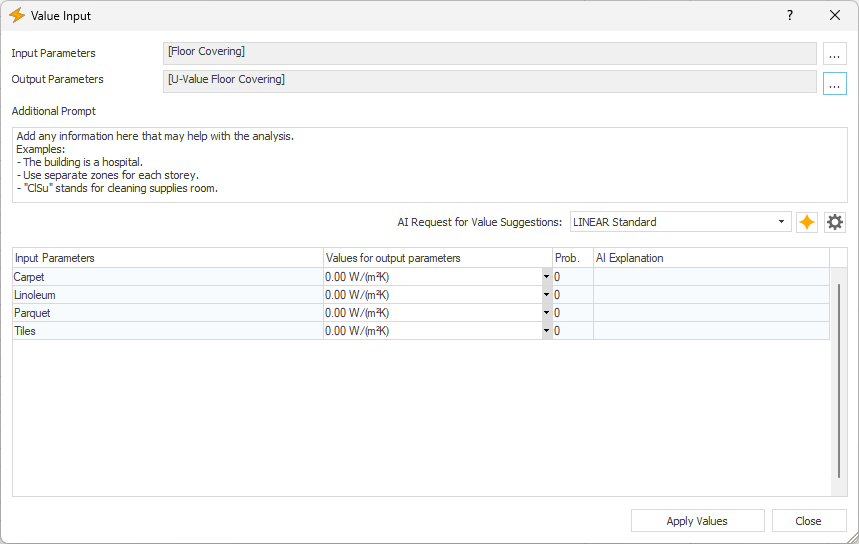Click the table vertical scrollbar
Viewport: 859px width, 544px height.
point(838,381)
